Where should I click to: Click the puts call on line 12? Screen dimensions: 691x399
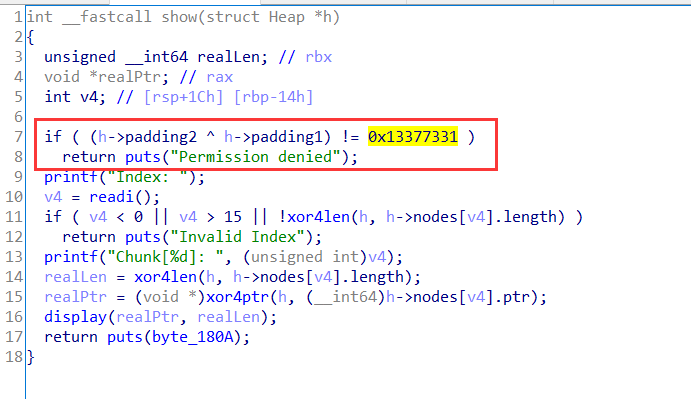point(143,237)
